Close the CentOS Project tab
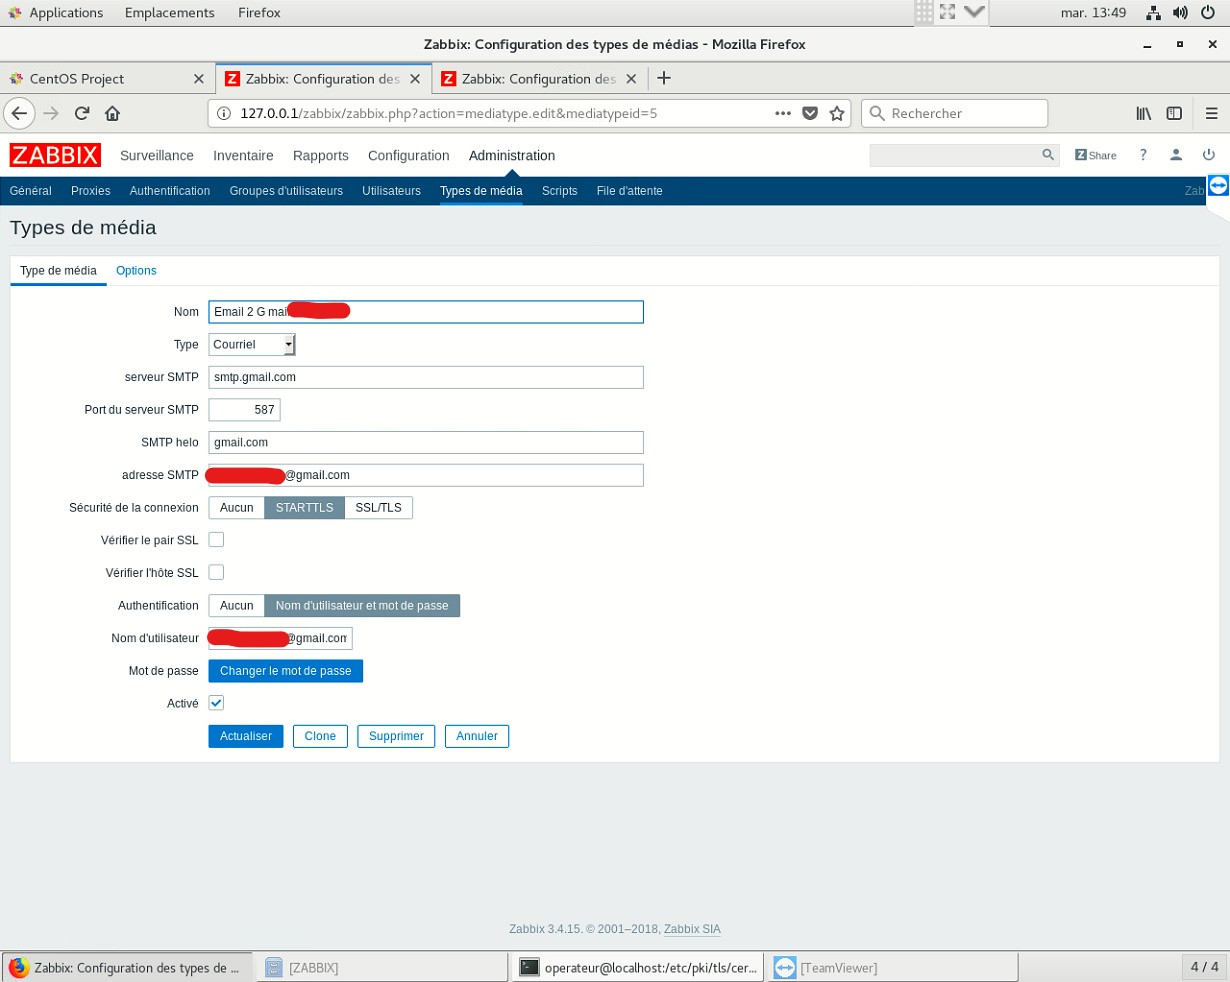This screenshot has width=1230, height=982. click(x=198, y=79)
